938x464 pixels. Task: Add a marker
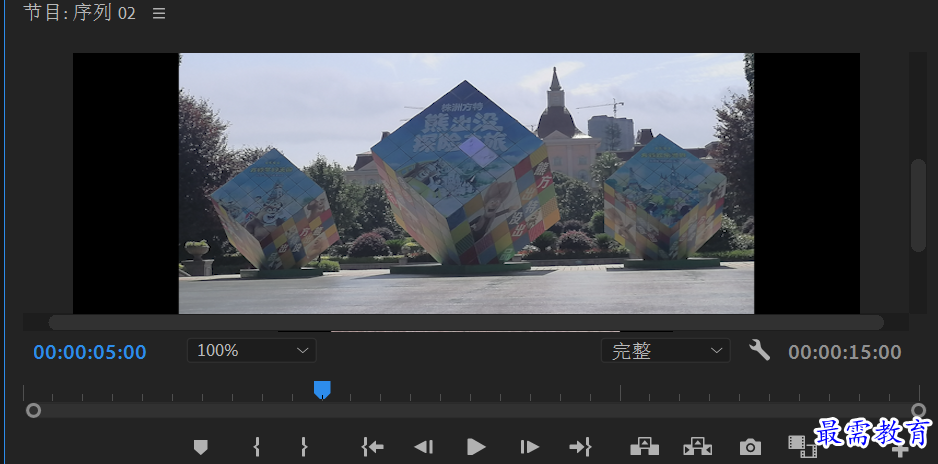click(200, 447)
